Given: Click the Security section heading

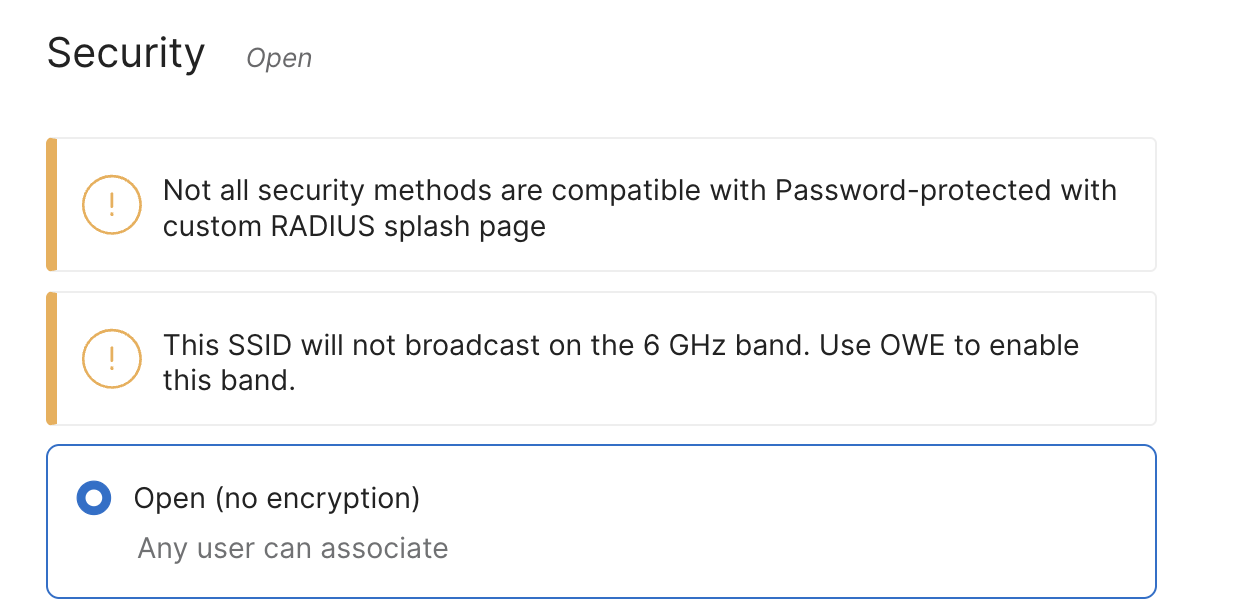Looking at the screenshot, I should coord(126,53).
